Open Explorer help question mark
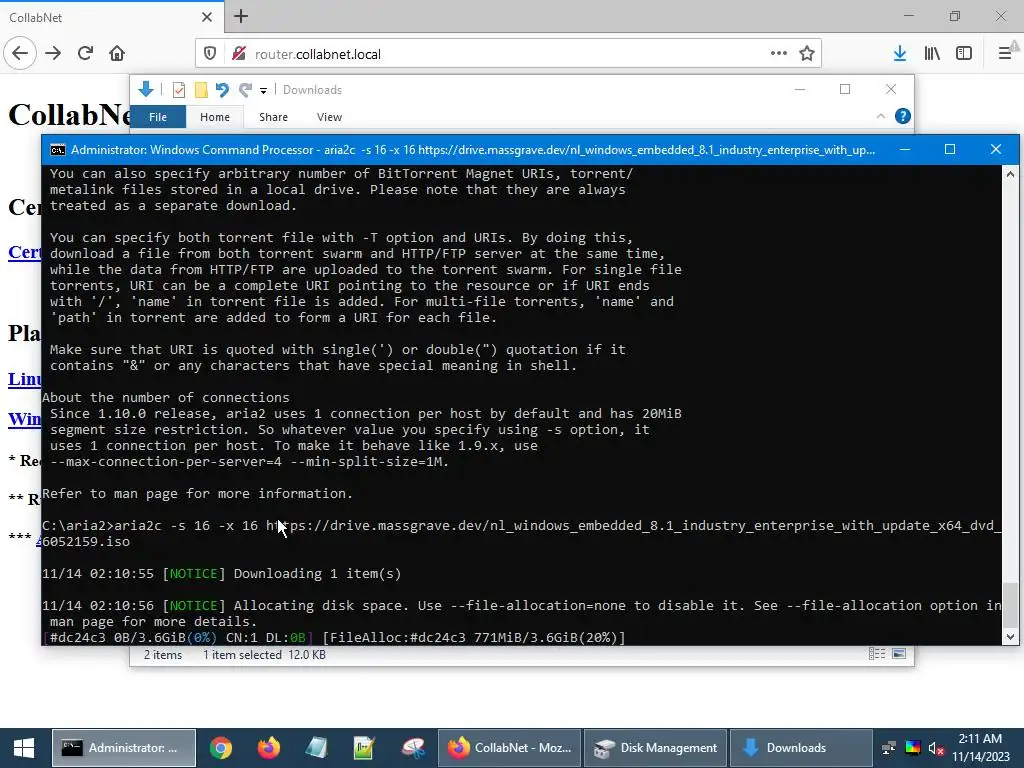Viewport: 1024px width, 768px height. coord(903,116)
